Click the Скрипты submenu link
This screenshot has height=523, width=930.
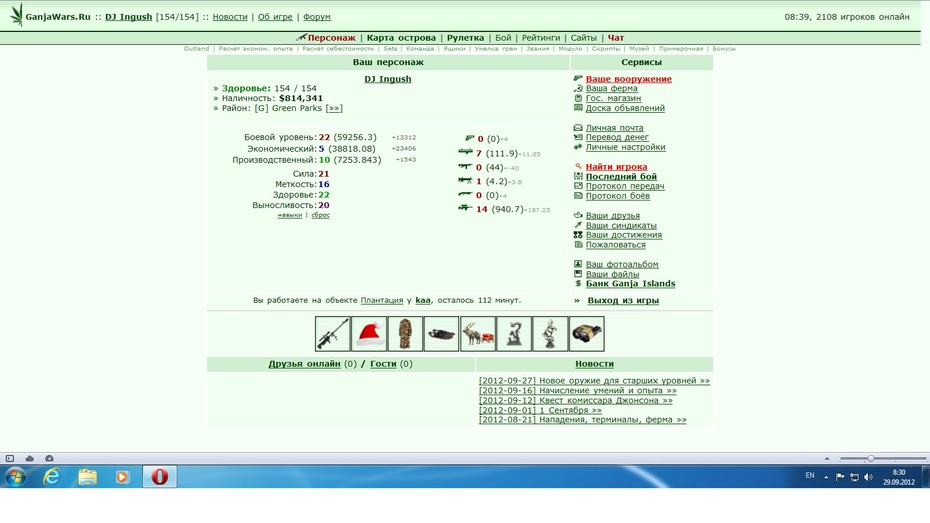click(x=606, y=49)
